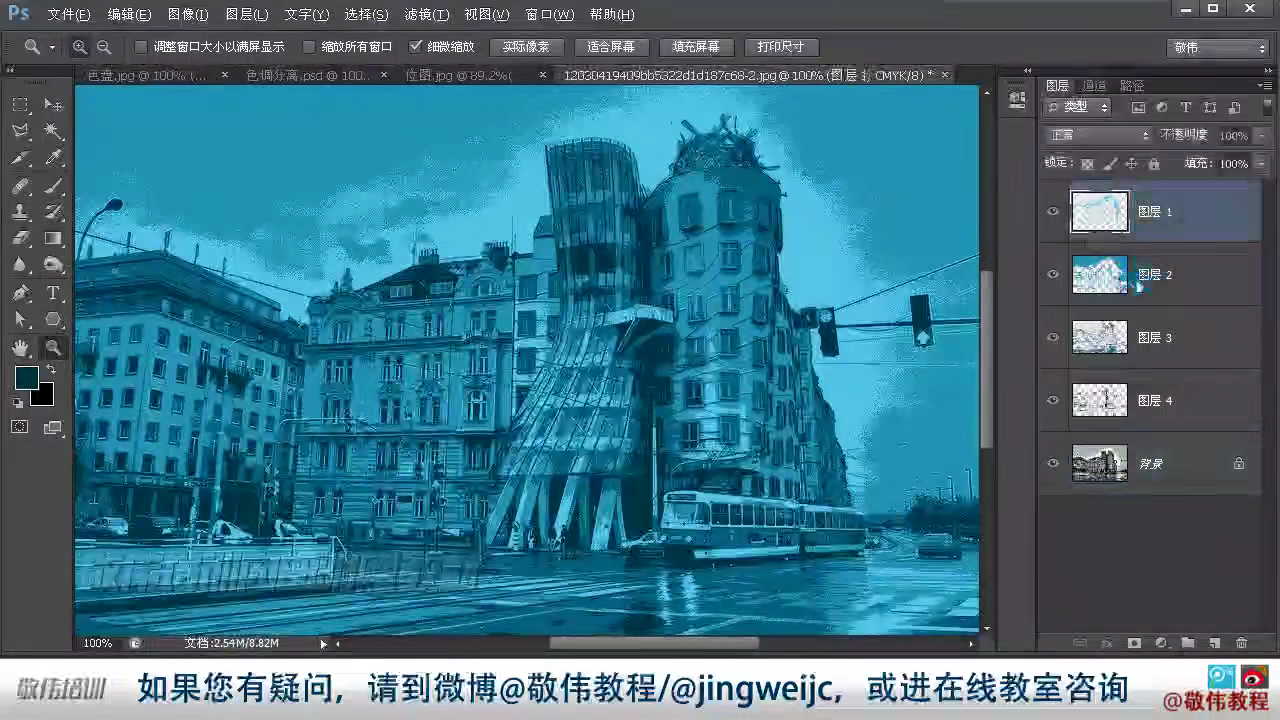Viewport: 1280px width, 720px height.
Task: Enable zoom all windows checkbox
Action: [309, 47]
